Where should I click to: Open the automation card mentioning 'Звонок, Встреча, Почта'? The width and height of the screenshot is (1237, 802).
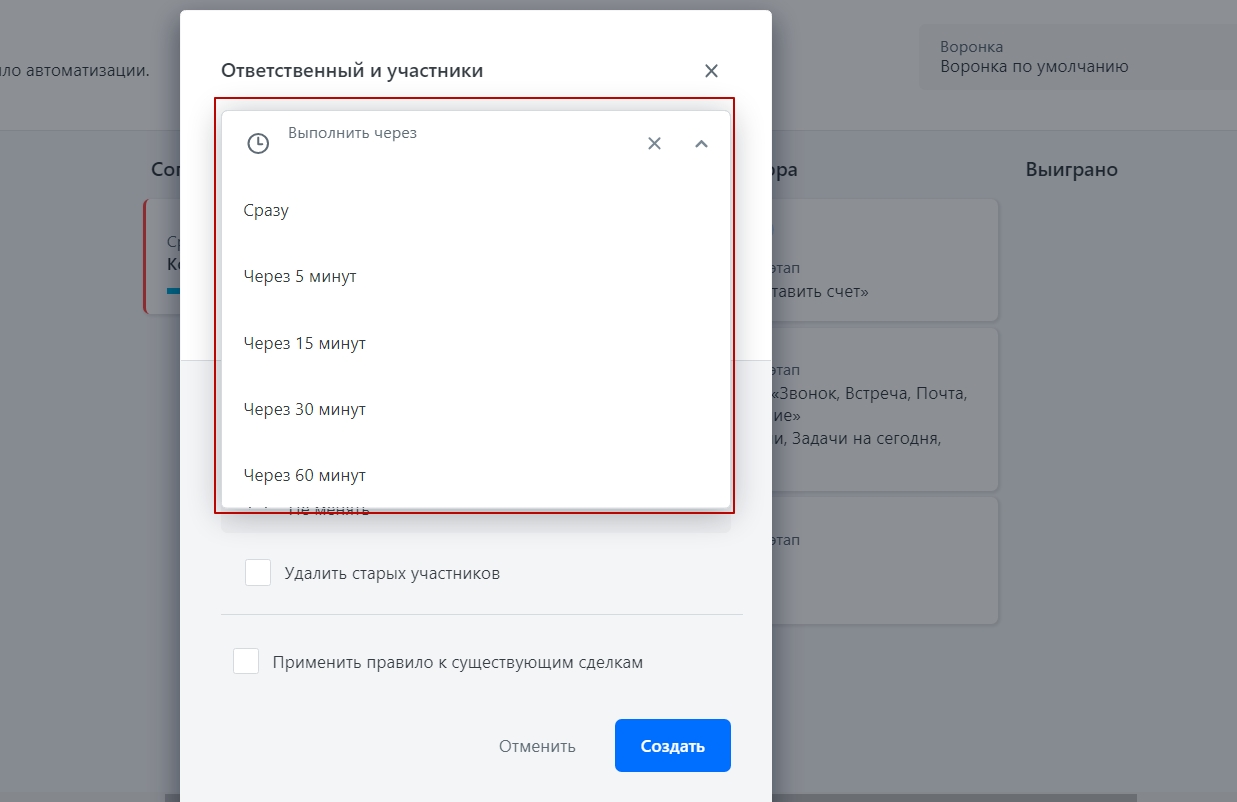coord(885,410)
